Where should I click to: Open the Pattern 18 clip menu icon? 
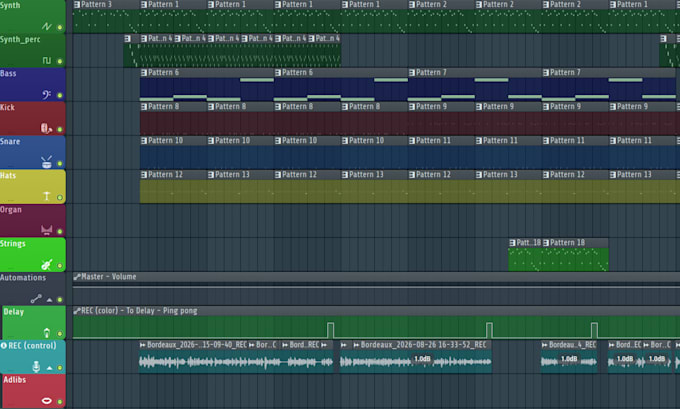tap(546, 243)
